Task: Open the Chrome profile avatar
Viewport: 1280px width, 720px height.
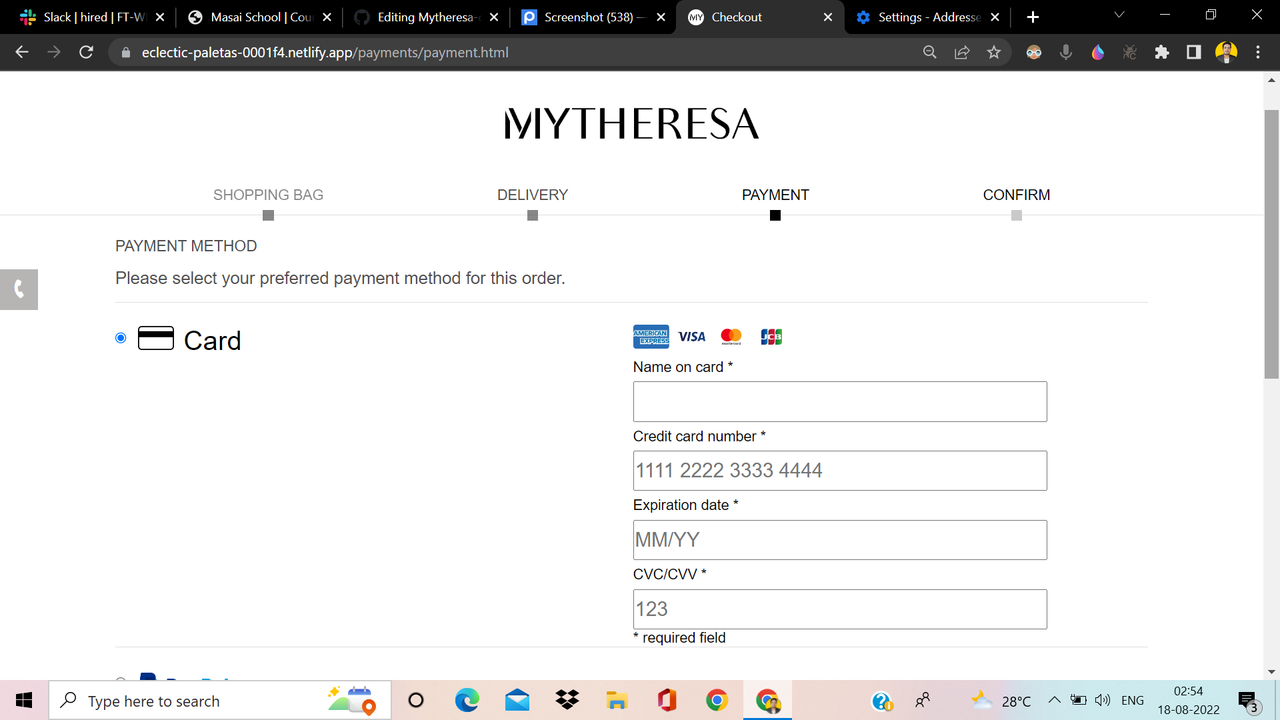Action: [1226, 52]
